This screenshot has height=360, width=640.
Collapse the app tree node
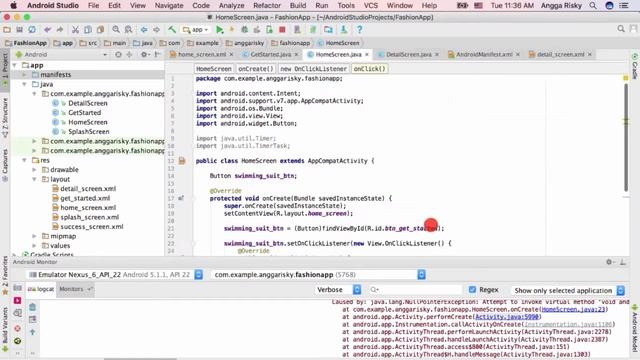pyautogui.click(x=15, y=65)
